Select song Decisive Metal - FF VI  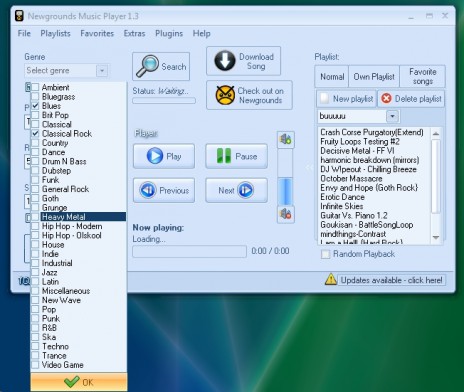pyautogui.click(x=357, y=151)
